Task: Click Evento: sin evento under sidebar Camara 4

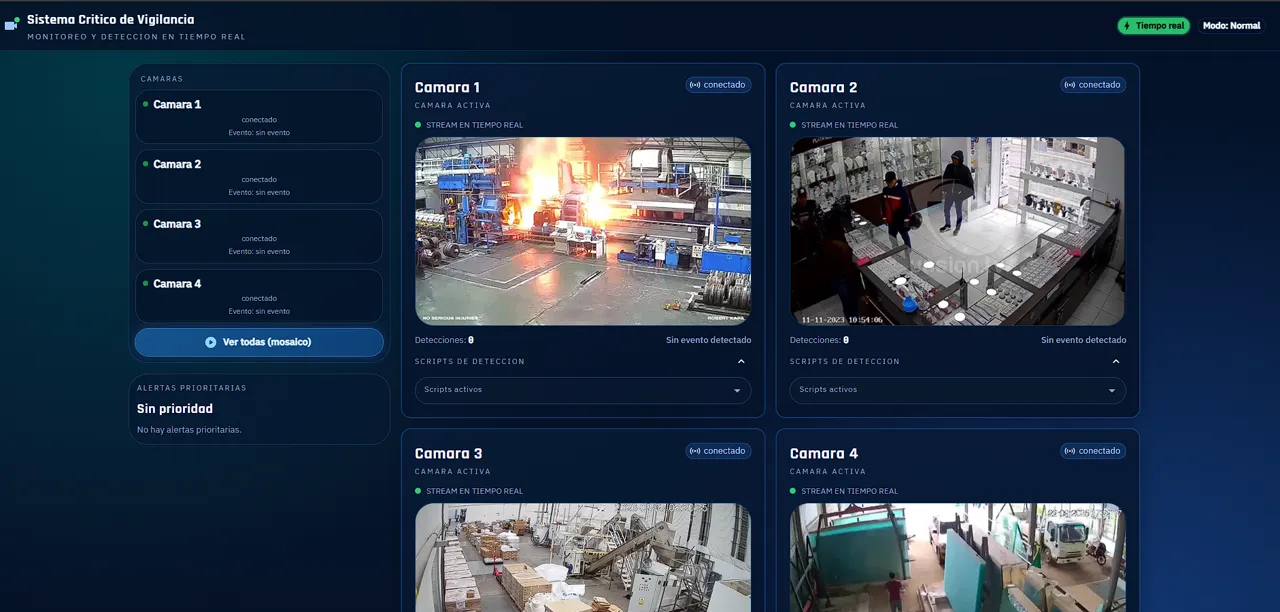Action: pyautogui.click(x=259, y=311)
